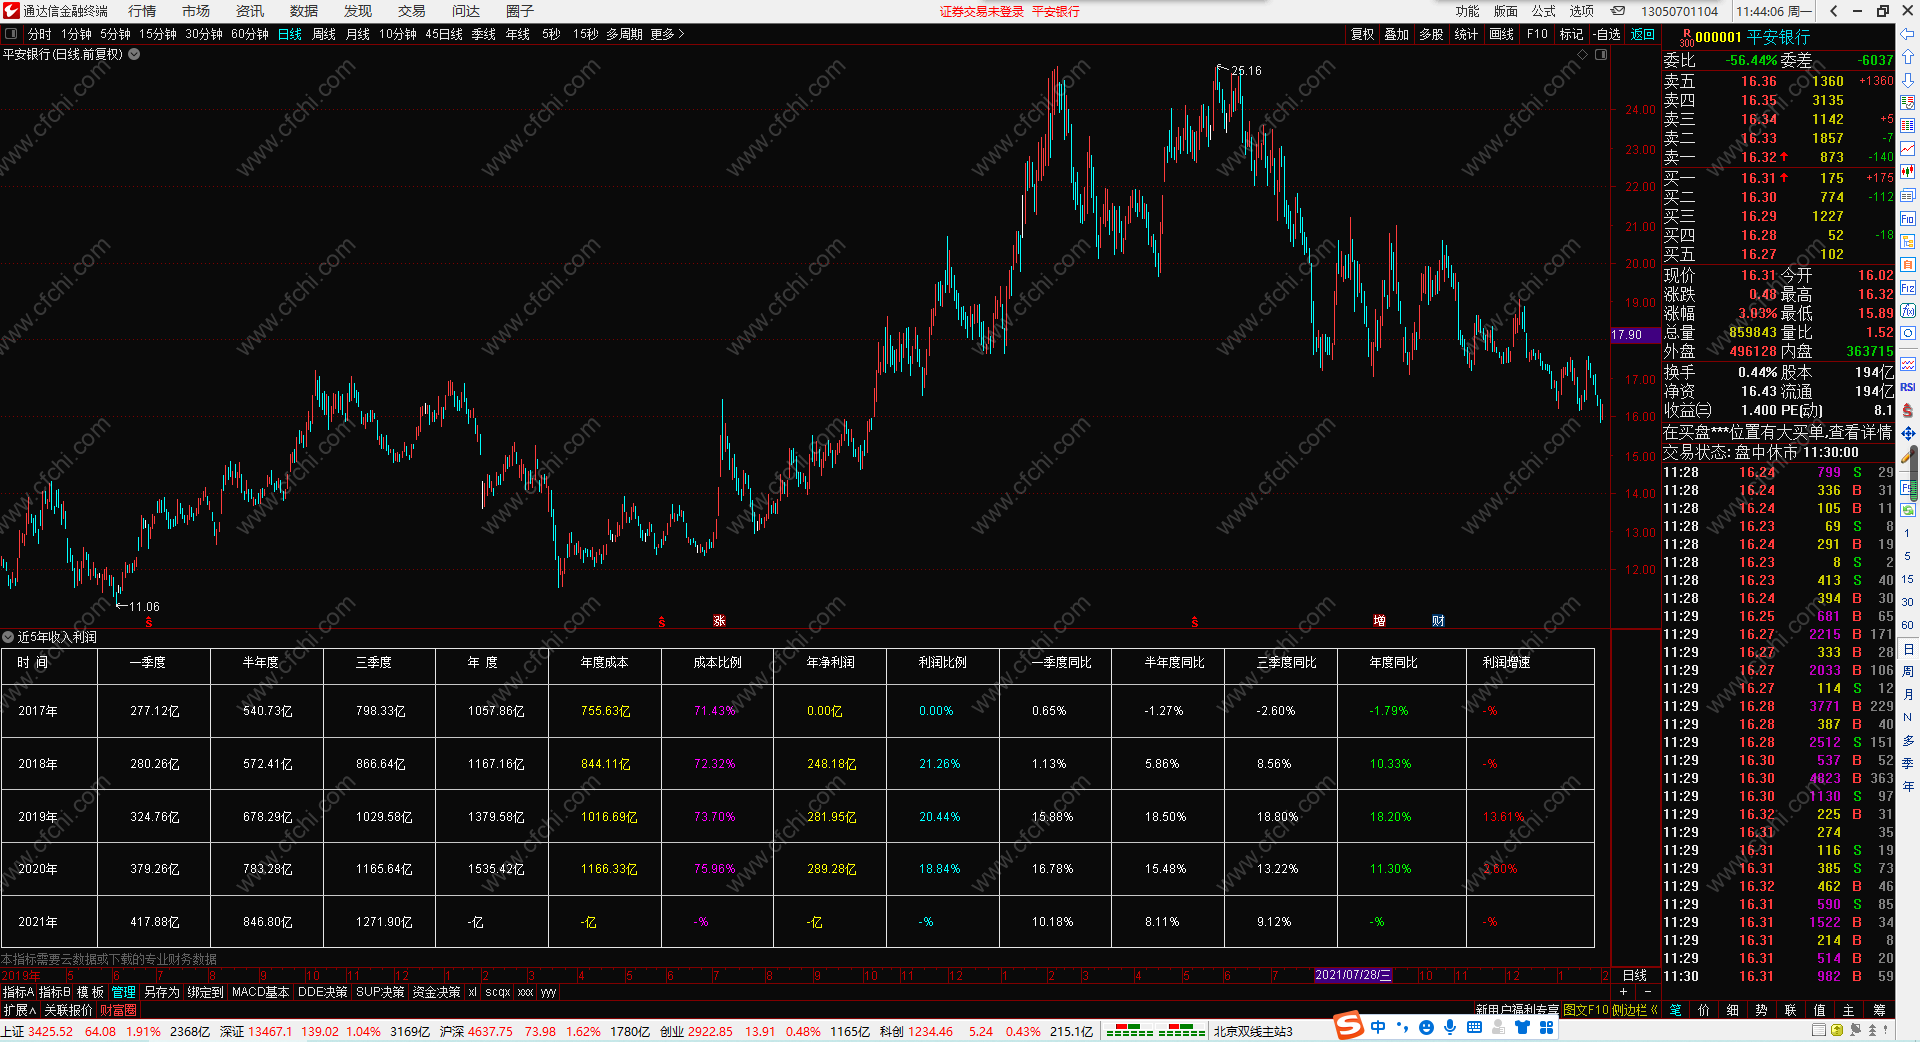Toggle 标记 marker option
The height and width of the screenshot is (1042, 1920).
1572,34
